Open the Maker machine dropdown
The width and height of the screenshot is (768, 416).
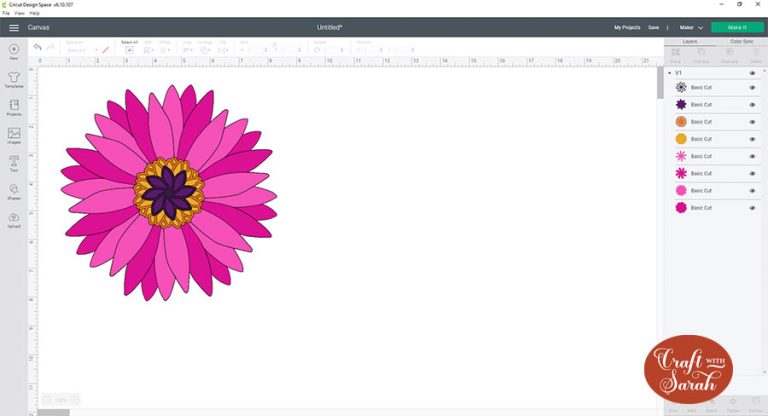click(x=691, y=28)
